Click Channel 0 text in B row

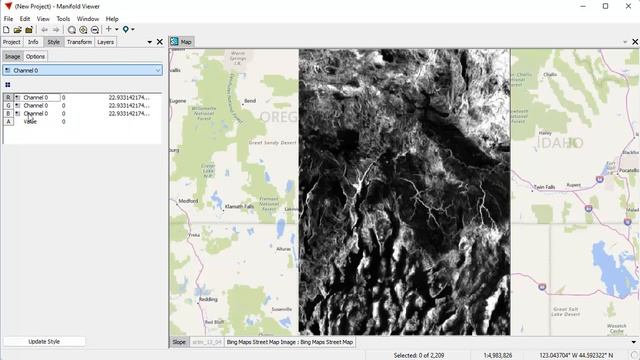pos(36,113)
